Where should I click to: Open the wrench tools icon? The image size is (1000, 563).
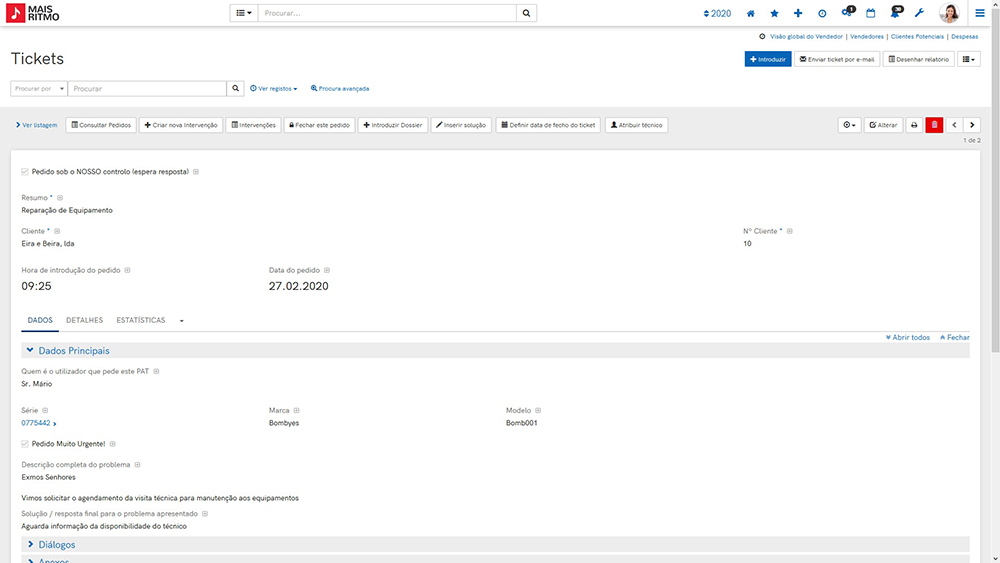pyautogui.click(x=919, y=13)
